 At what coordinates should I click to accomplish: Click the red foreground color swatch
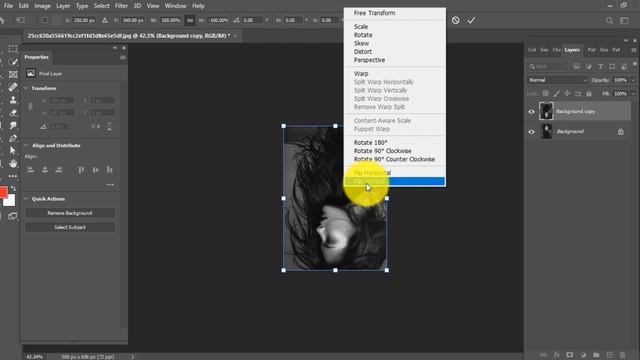3,192
